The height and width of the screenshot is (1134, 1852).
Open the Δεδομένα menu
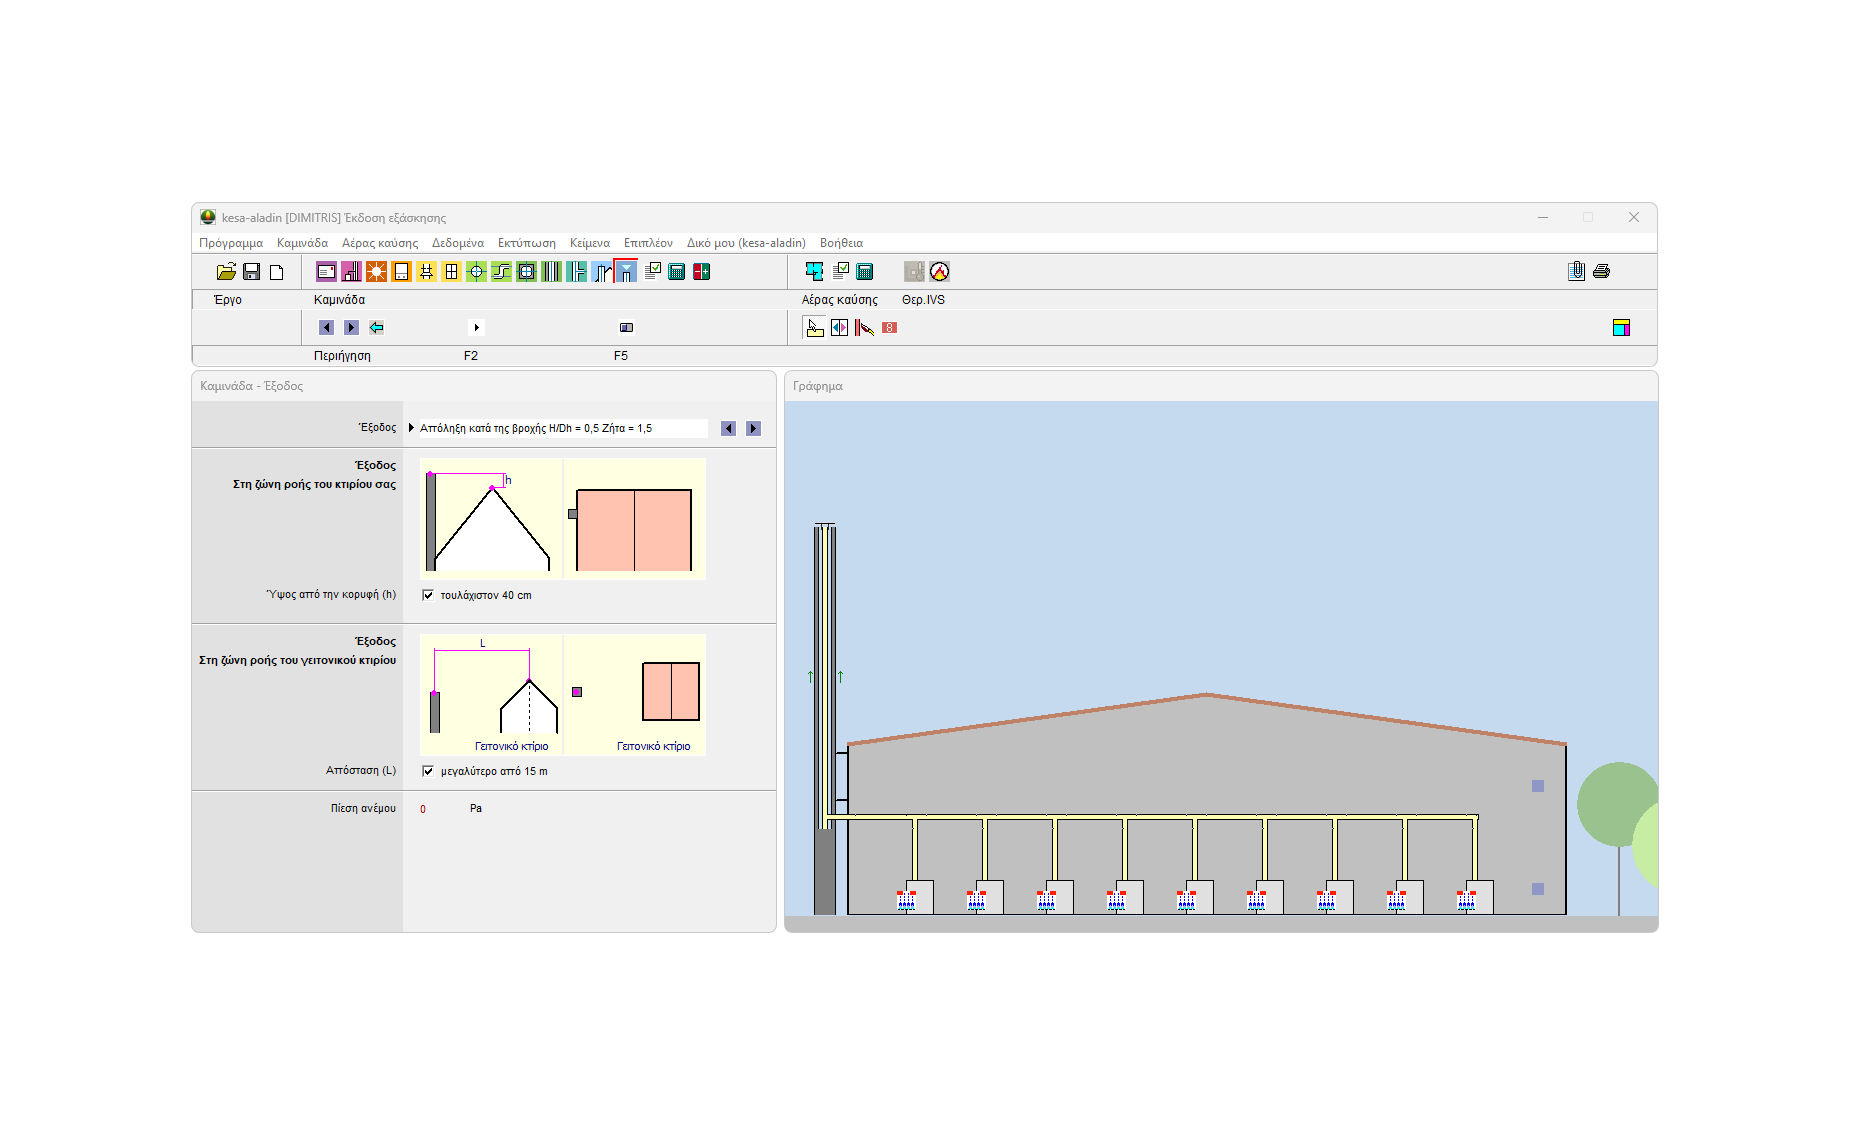458,243
